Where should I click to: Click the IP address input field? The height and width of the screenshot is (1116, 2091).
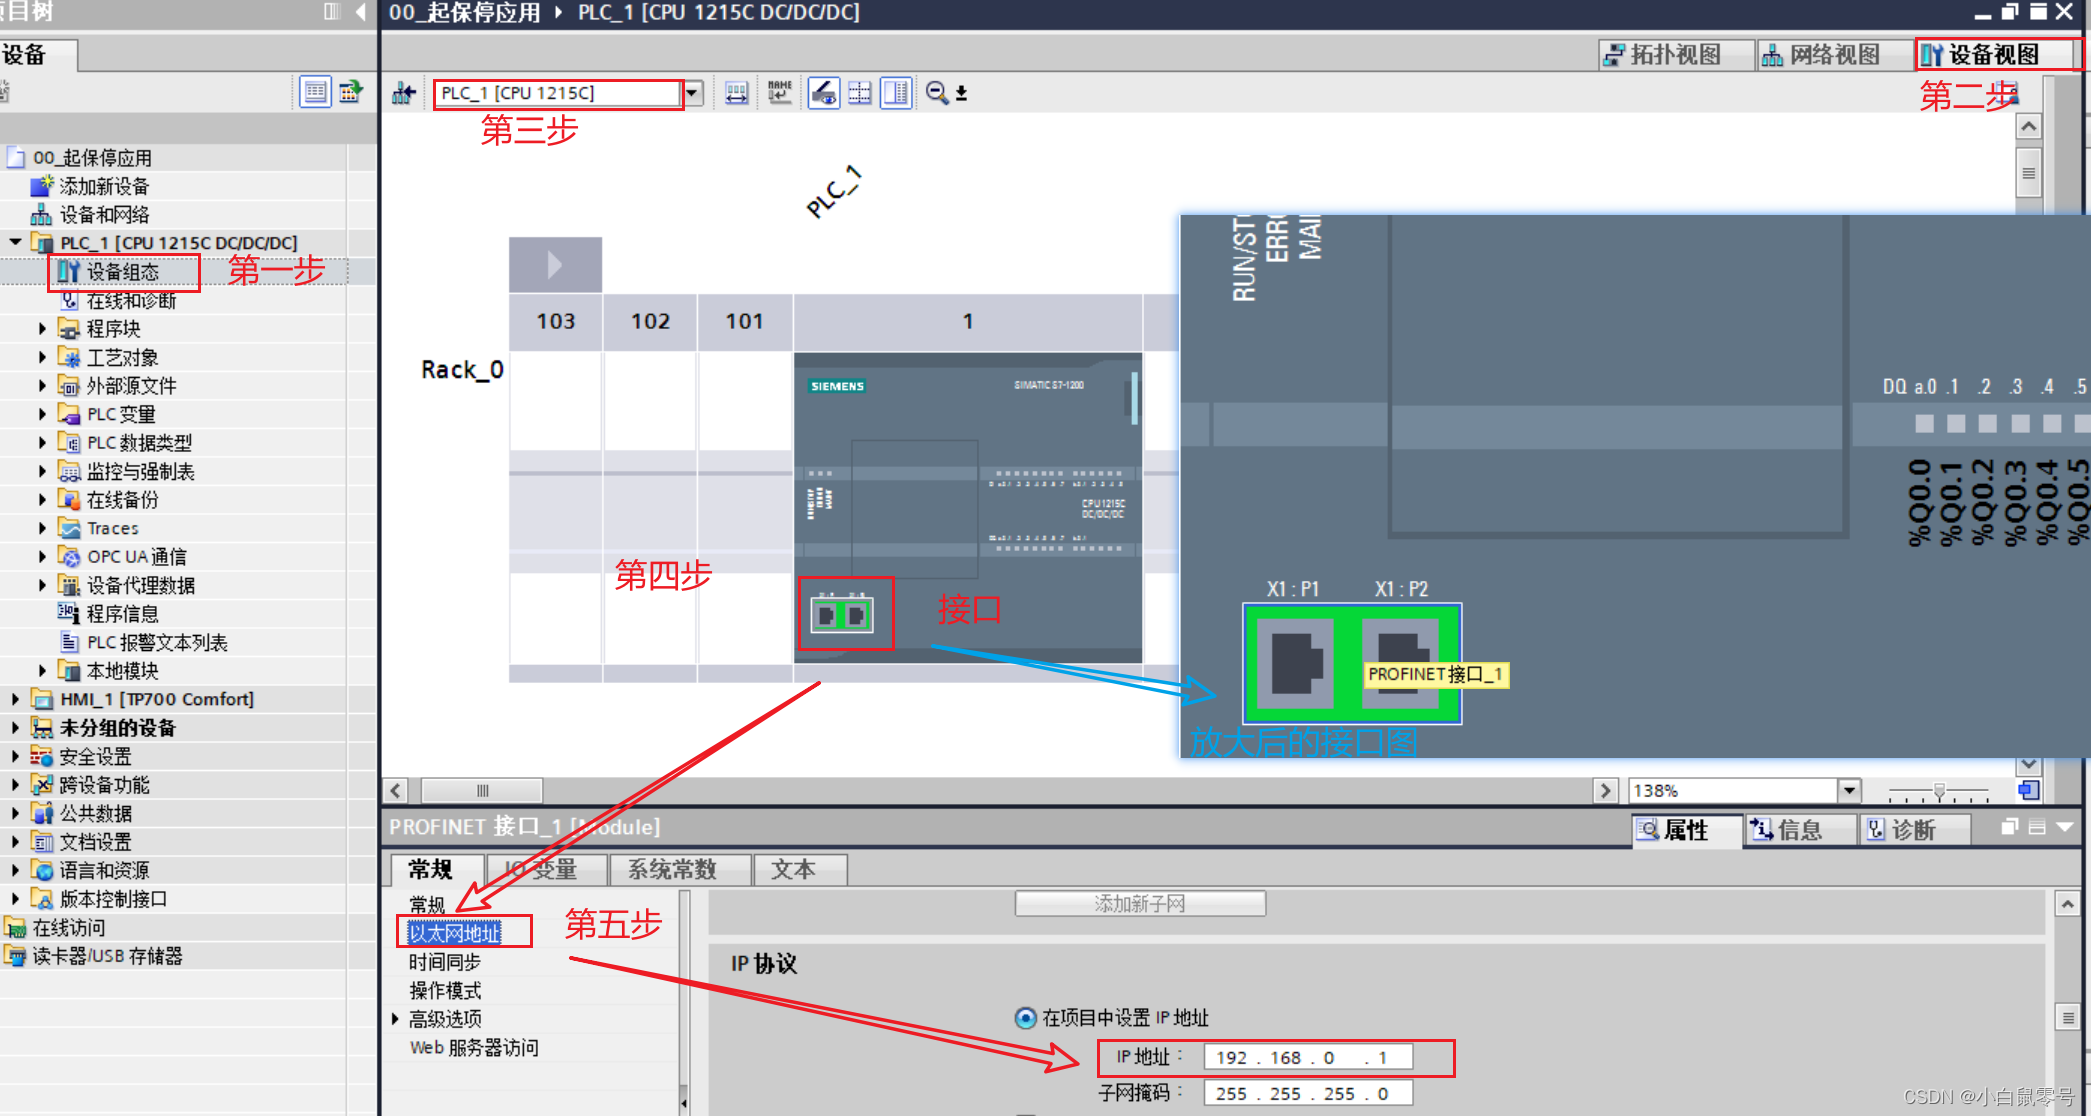[x=1307, y=1057]
